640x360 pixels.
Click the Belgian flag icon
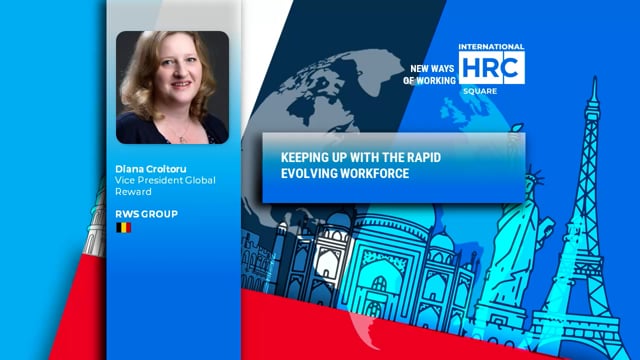tap(123, 227)
